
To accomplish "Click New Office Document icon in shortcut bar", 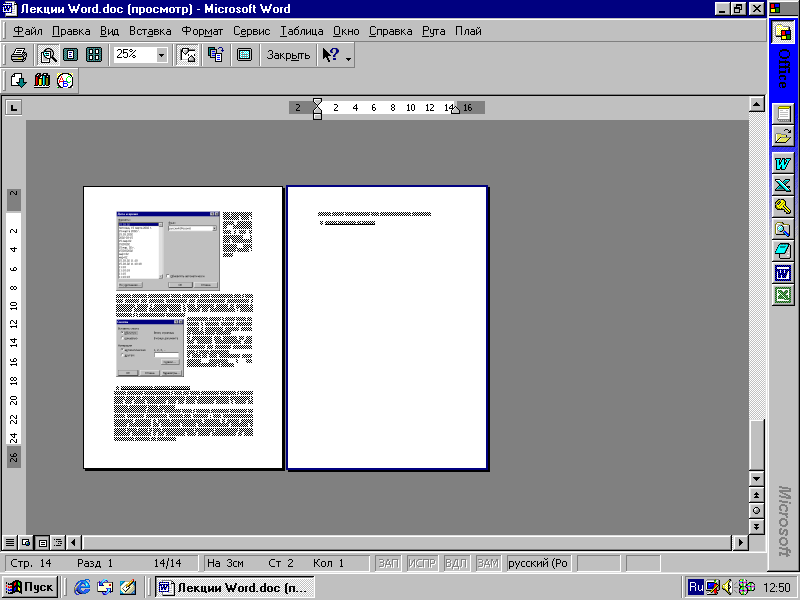I will point(783,113).
